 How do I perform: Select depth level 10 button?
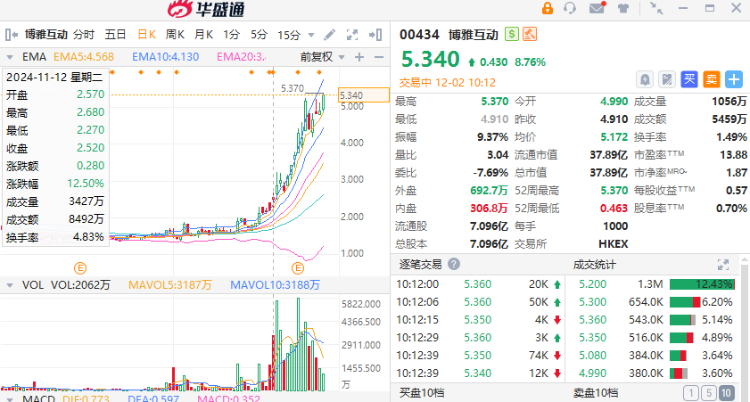726,393
